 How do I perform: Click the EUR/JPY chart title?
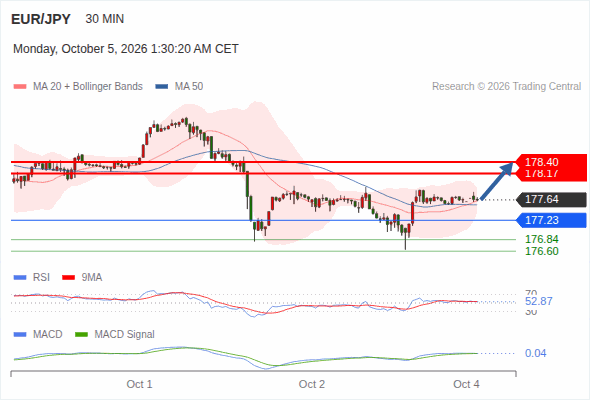41,19
